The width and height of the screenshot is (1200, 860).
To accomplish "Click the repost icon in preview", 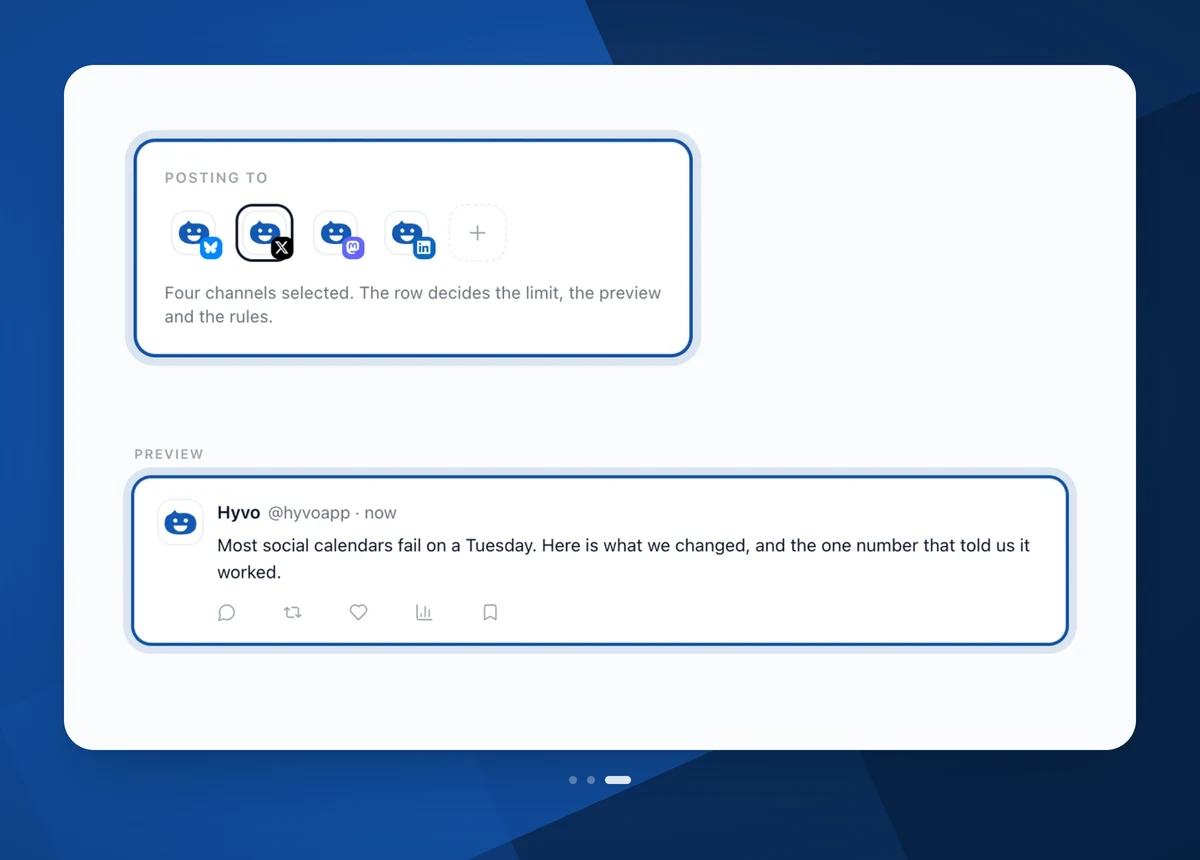I will 293,612.
